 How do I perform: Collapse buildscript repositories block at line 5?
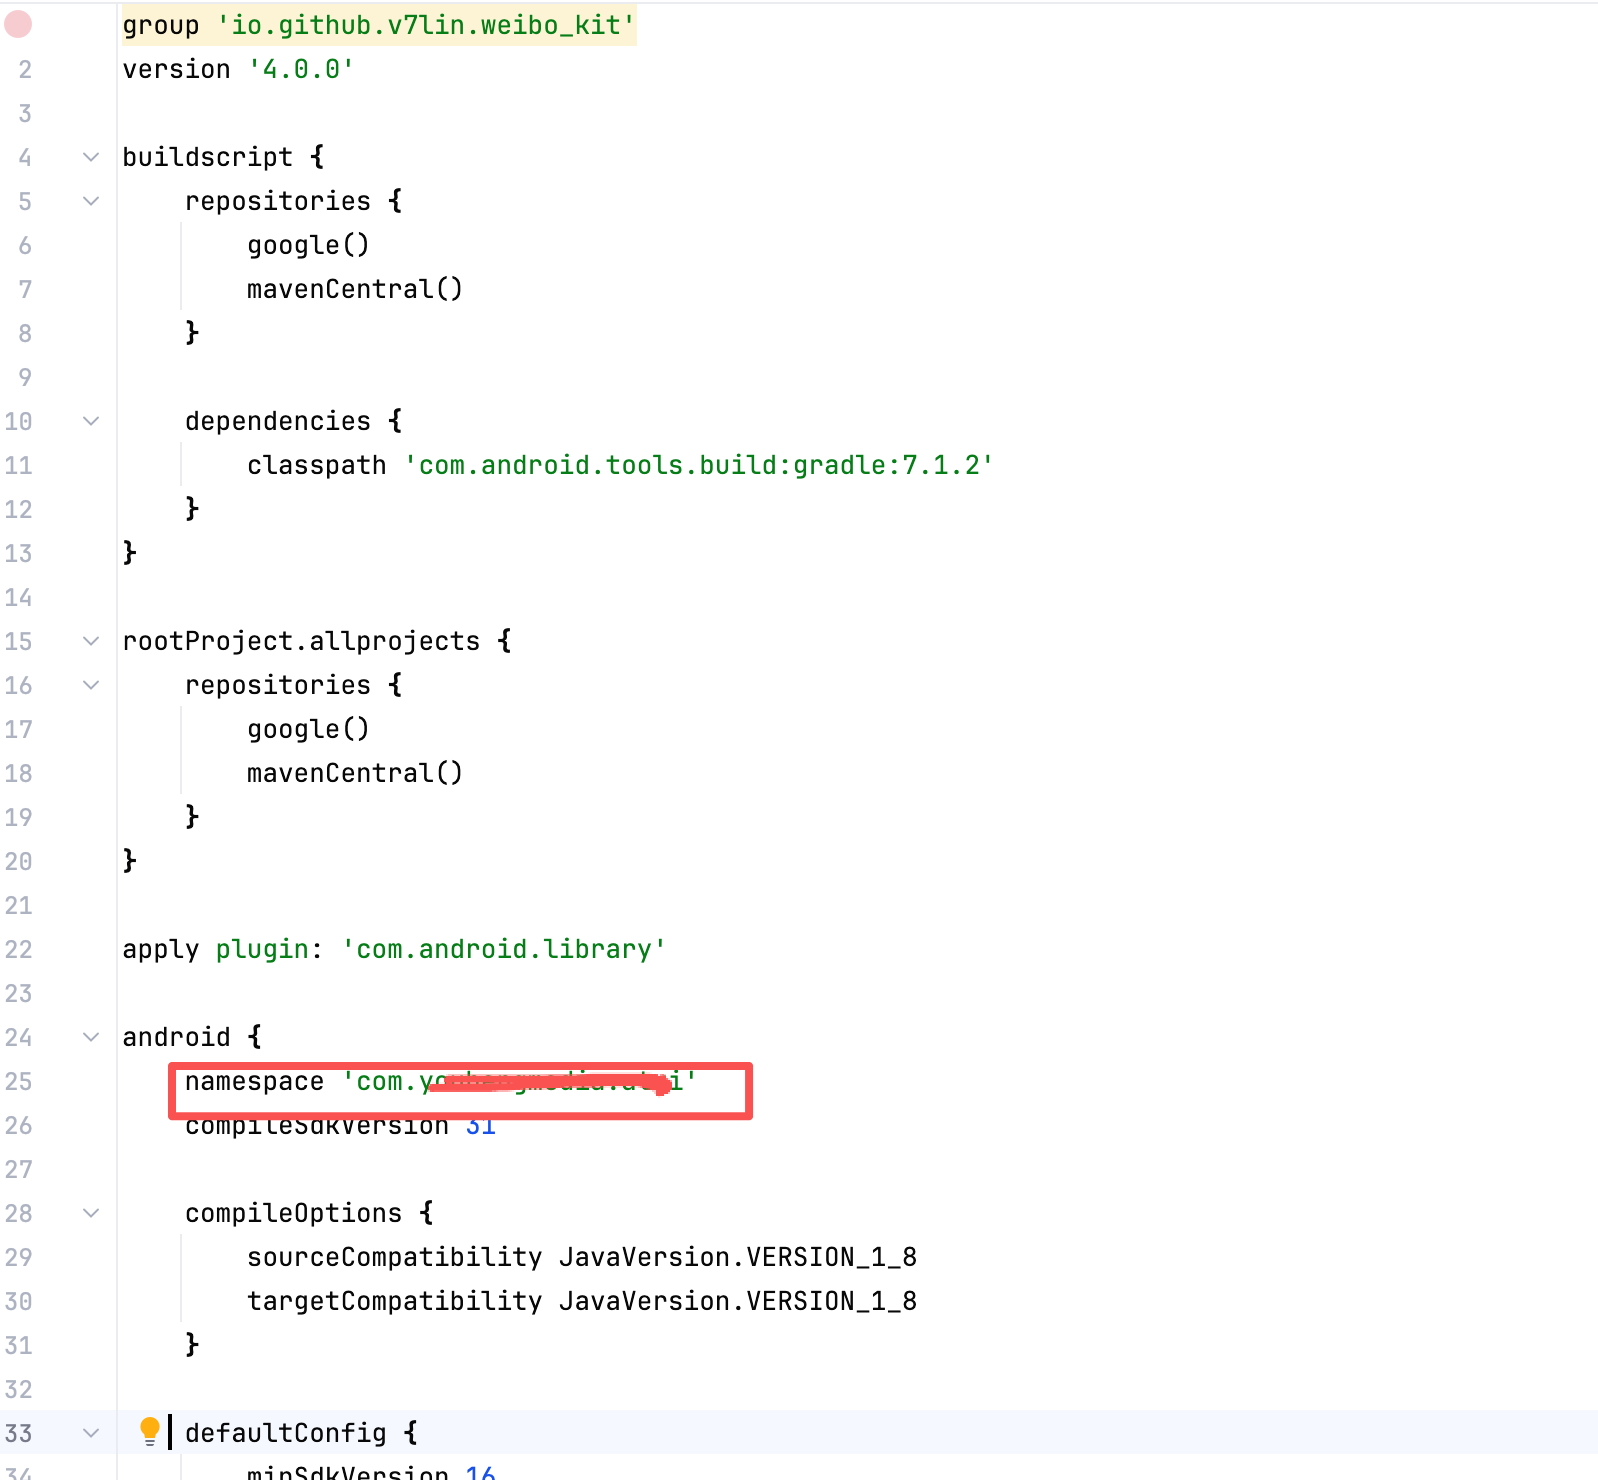pos(91,201)
